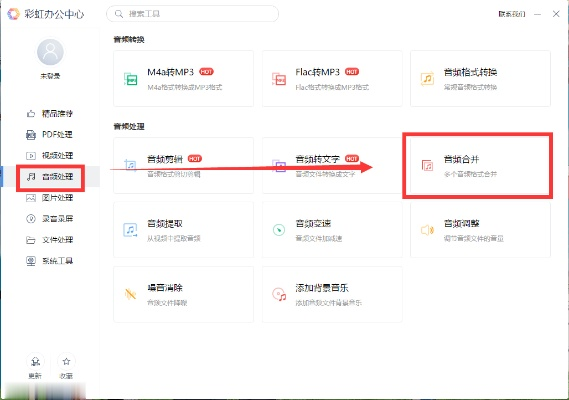The image size is (569, 400).
Task: Click the magnifier search icon
Action: coord(119,14)
